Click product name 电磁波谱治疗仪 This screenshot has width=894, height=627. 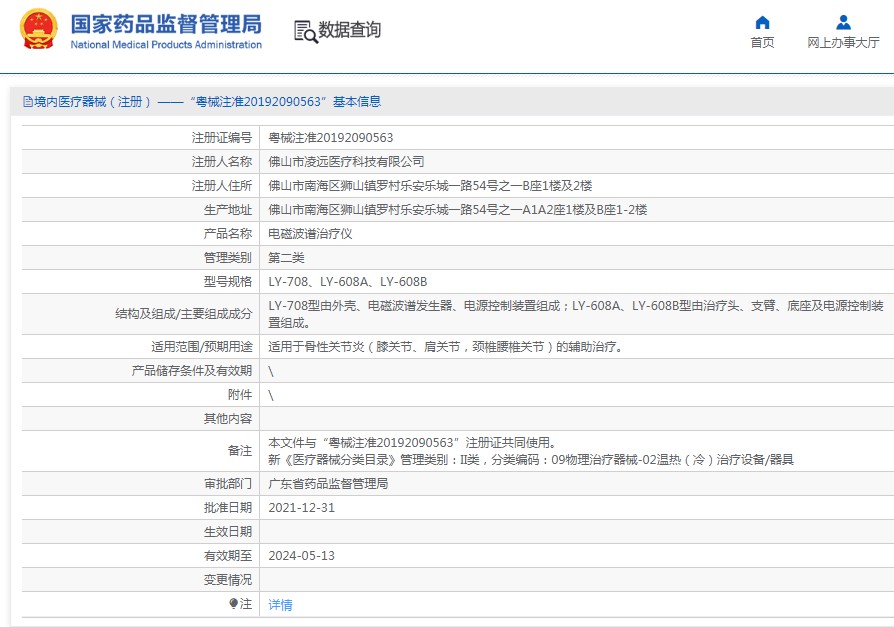(x=310, y=234)
